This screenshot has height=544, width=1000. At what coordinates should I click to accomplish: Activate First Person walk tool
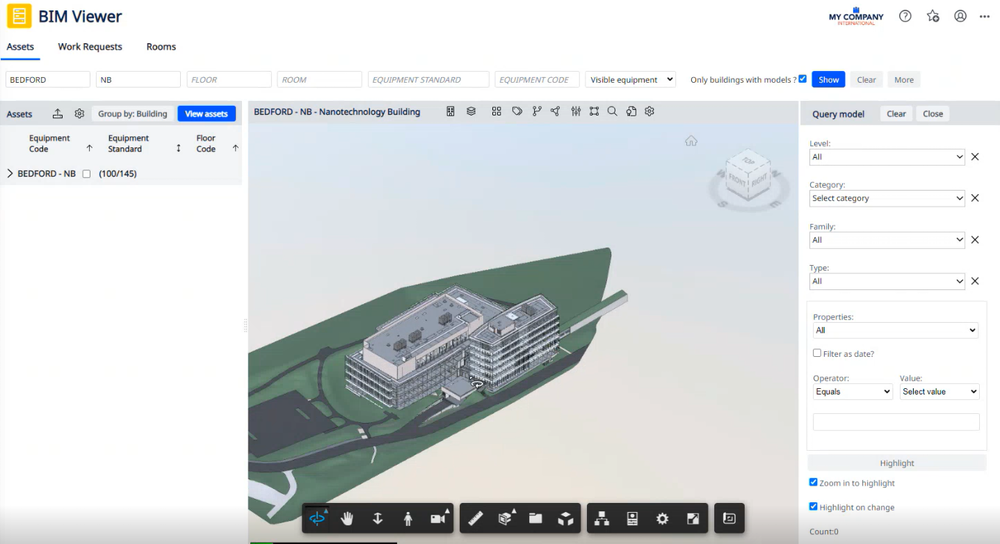(x=408, y=518)
